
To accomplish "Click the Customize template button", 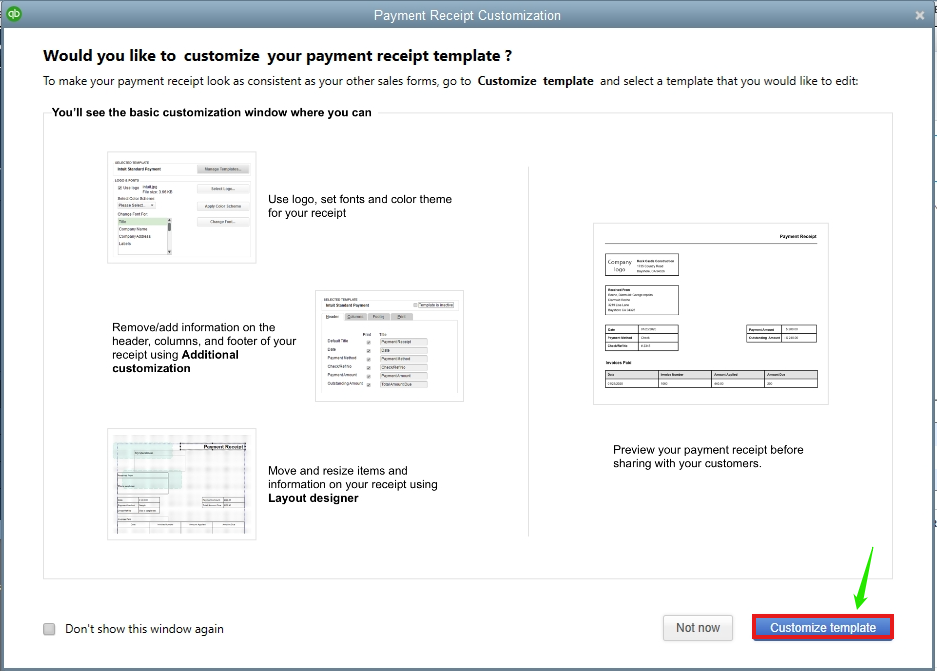I will [822, 627].
